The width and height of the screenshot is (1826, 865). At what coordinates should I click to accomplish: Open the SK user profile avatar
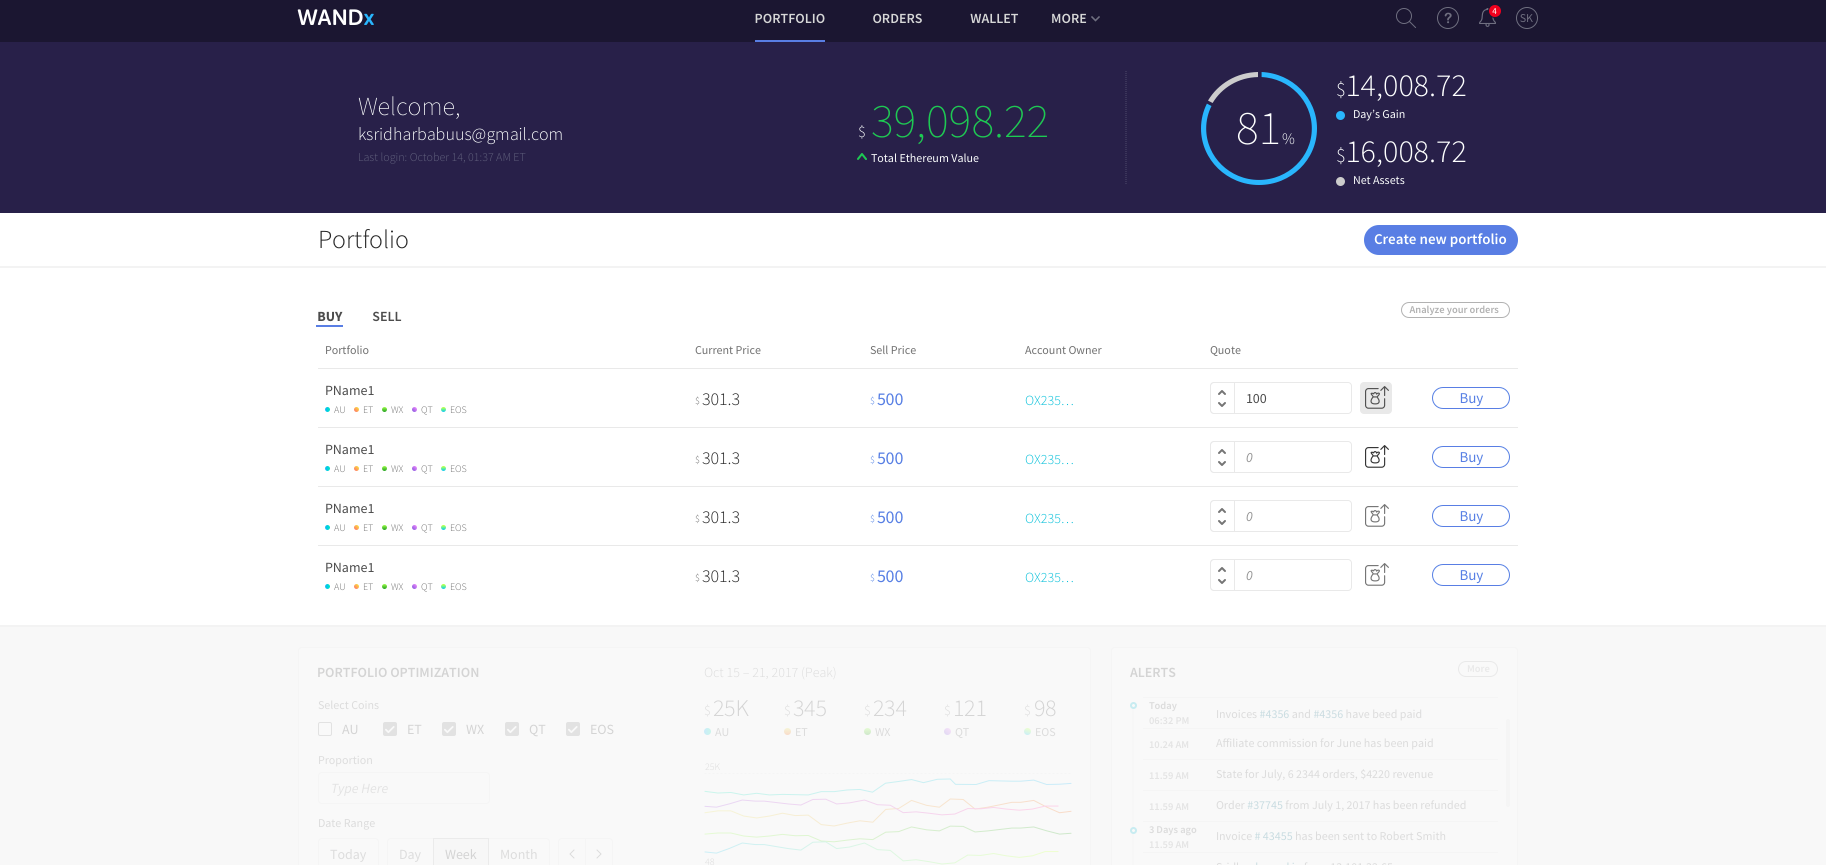point(1526,18)
